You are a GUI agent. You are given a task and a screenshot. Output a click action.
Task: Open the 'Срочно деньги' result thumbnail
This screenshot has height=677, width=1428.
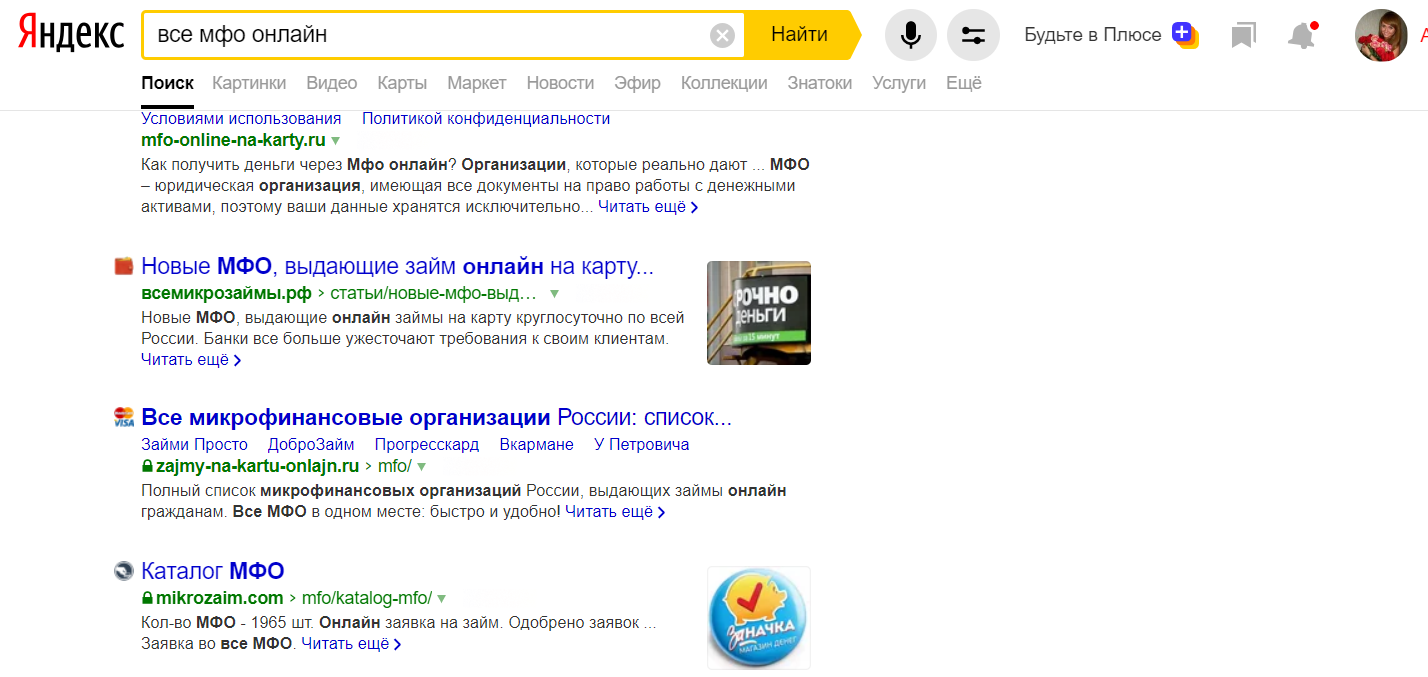click(759, 313)
